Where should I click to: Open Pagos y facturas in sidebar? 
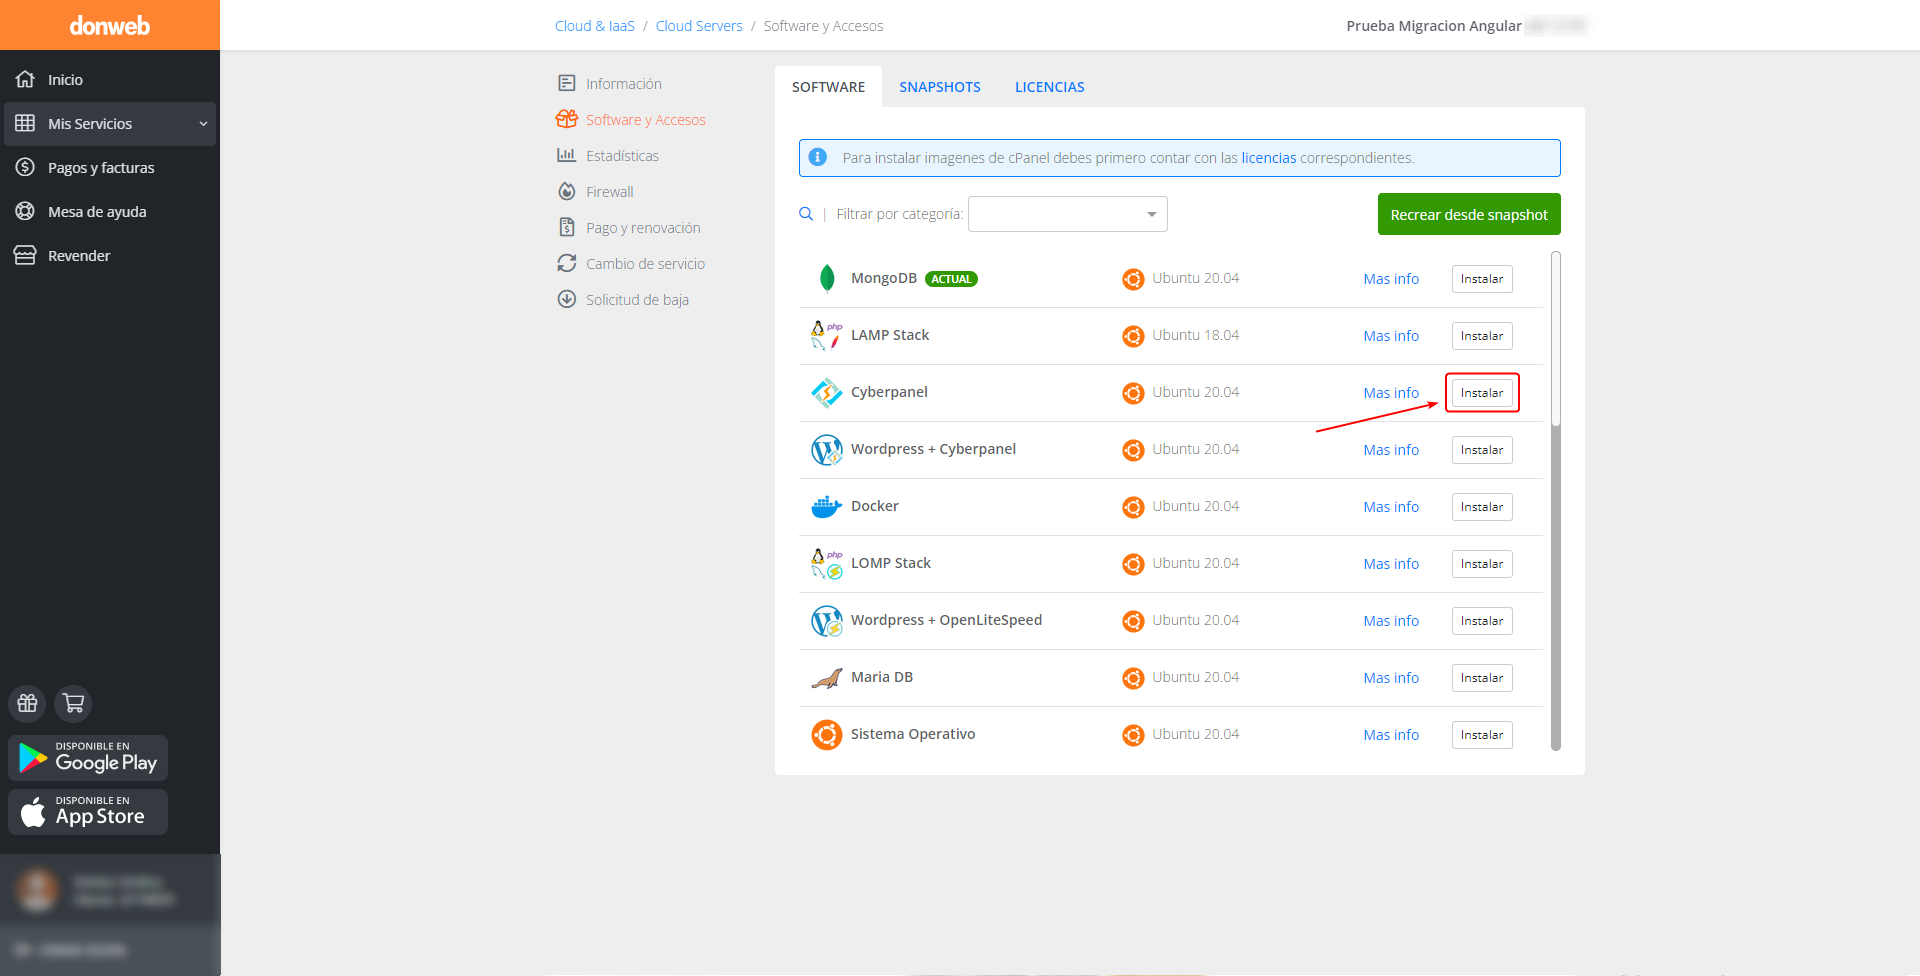101,168
